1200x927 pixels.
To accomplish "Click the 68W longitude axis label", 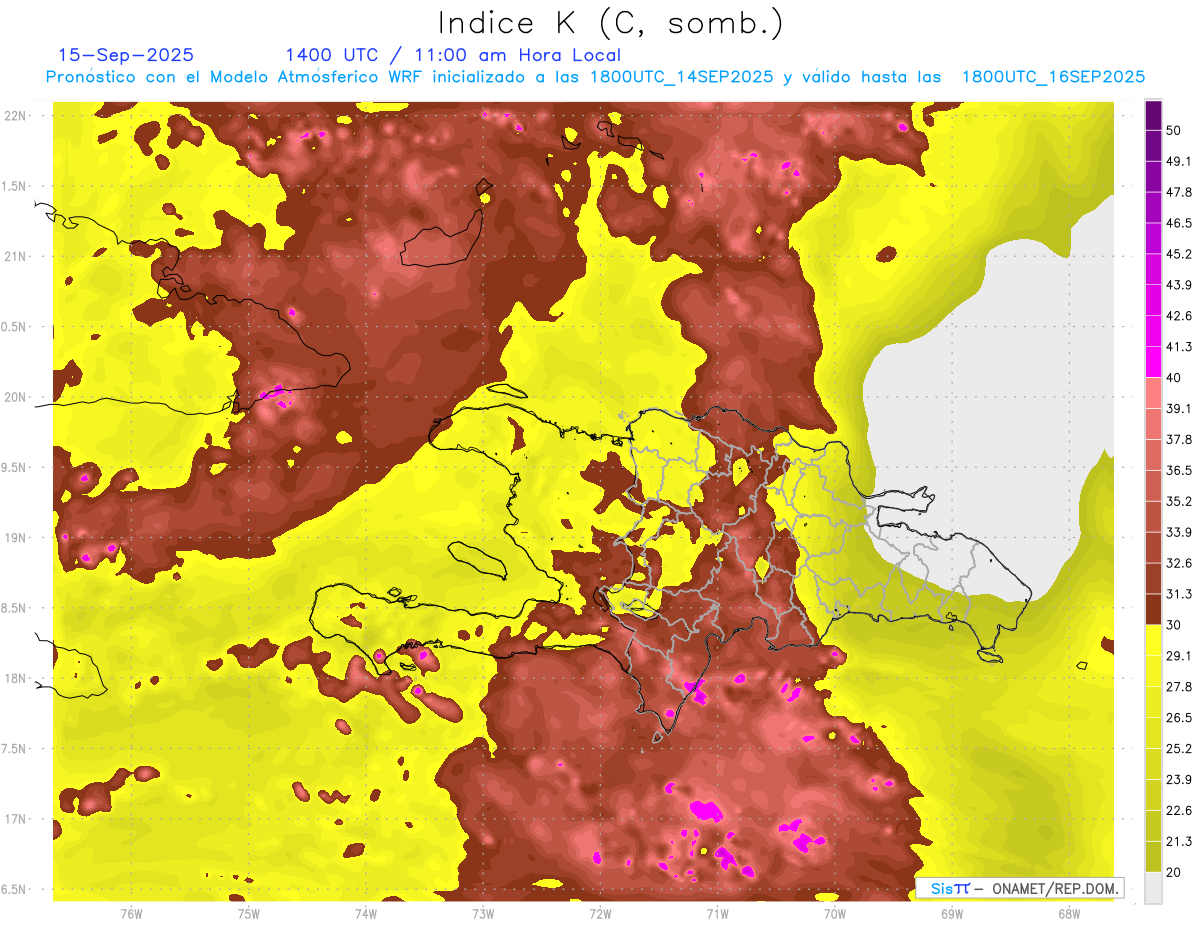I will point(1068,914).
